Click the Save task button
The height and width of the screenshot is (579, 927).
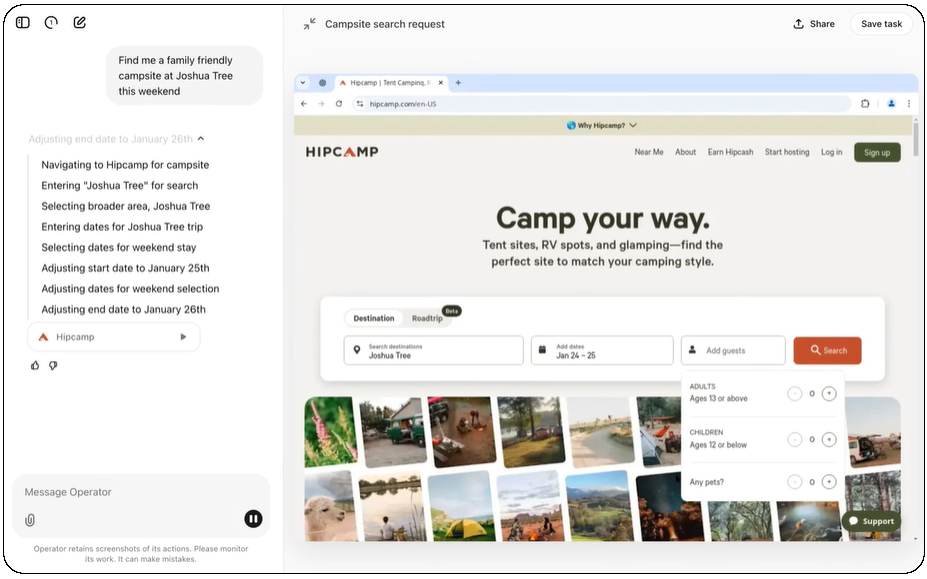point(880,24)
